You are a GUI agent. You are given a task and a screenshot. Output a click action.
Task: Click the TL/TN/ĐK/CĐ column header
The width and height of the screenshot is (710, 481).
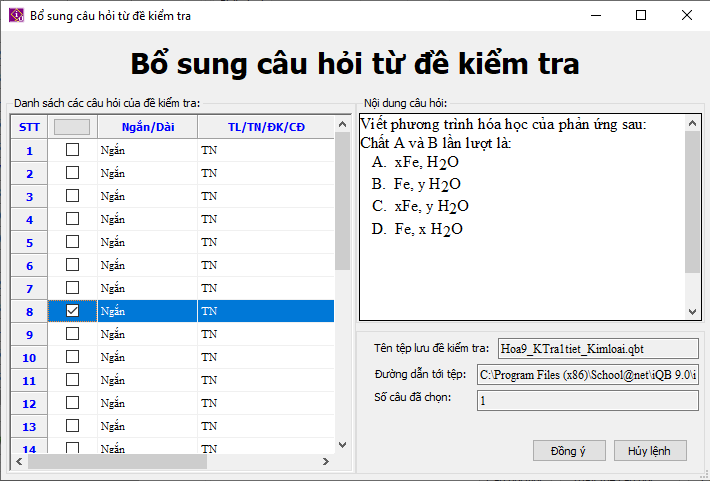tap(266, 127)
